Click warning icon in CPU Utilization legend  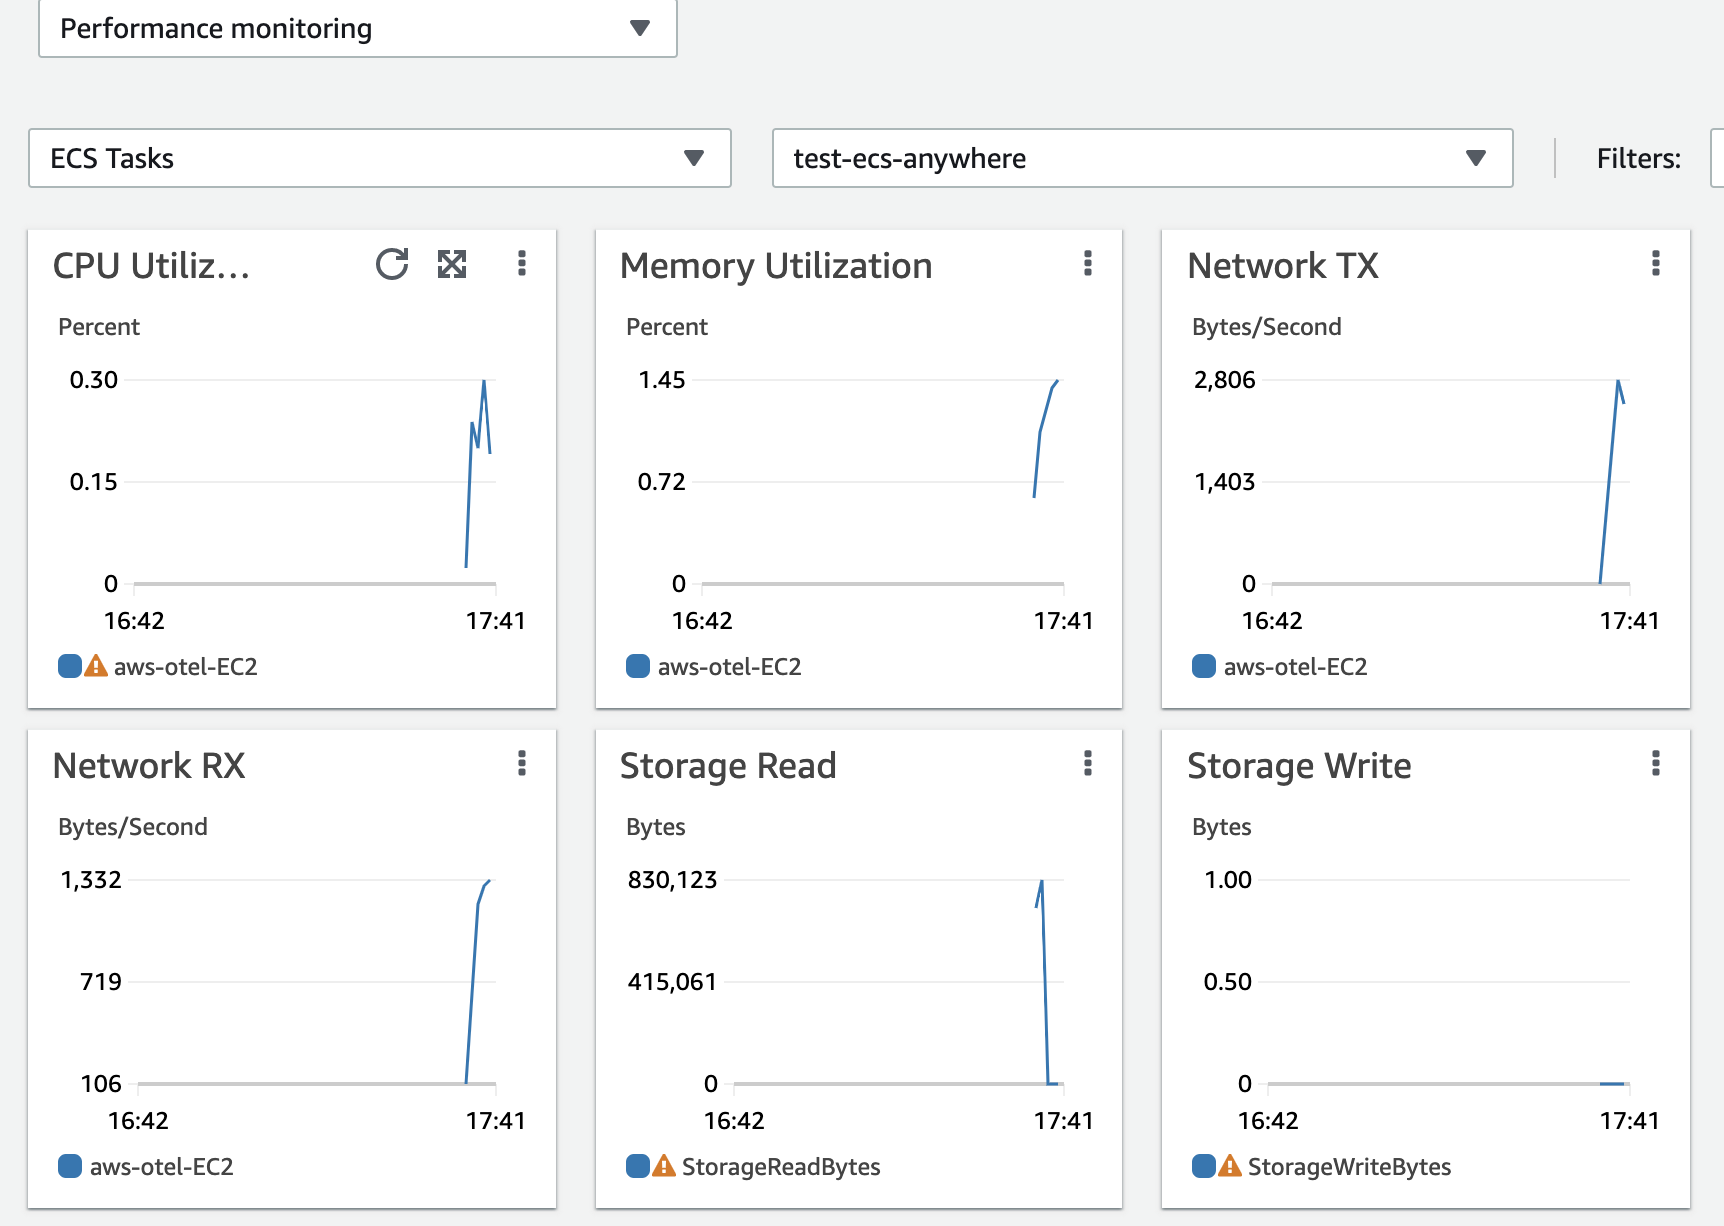click(96, 666)
